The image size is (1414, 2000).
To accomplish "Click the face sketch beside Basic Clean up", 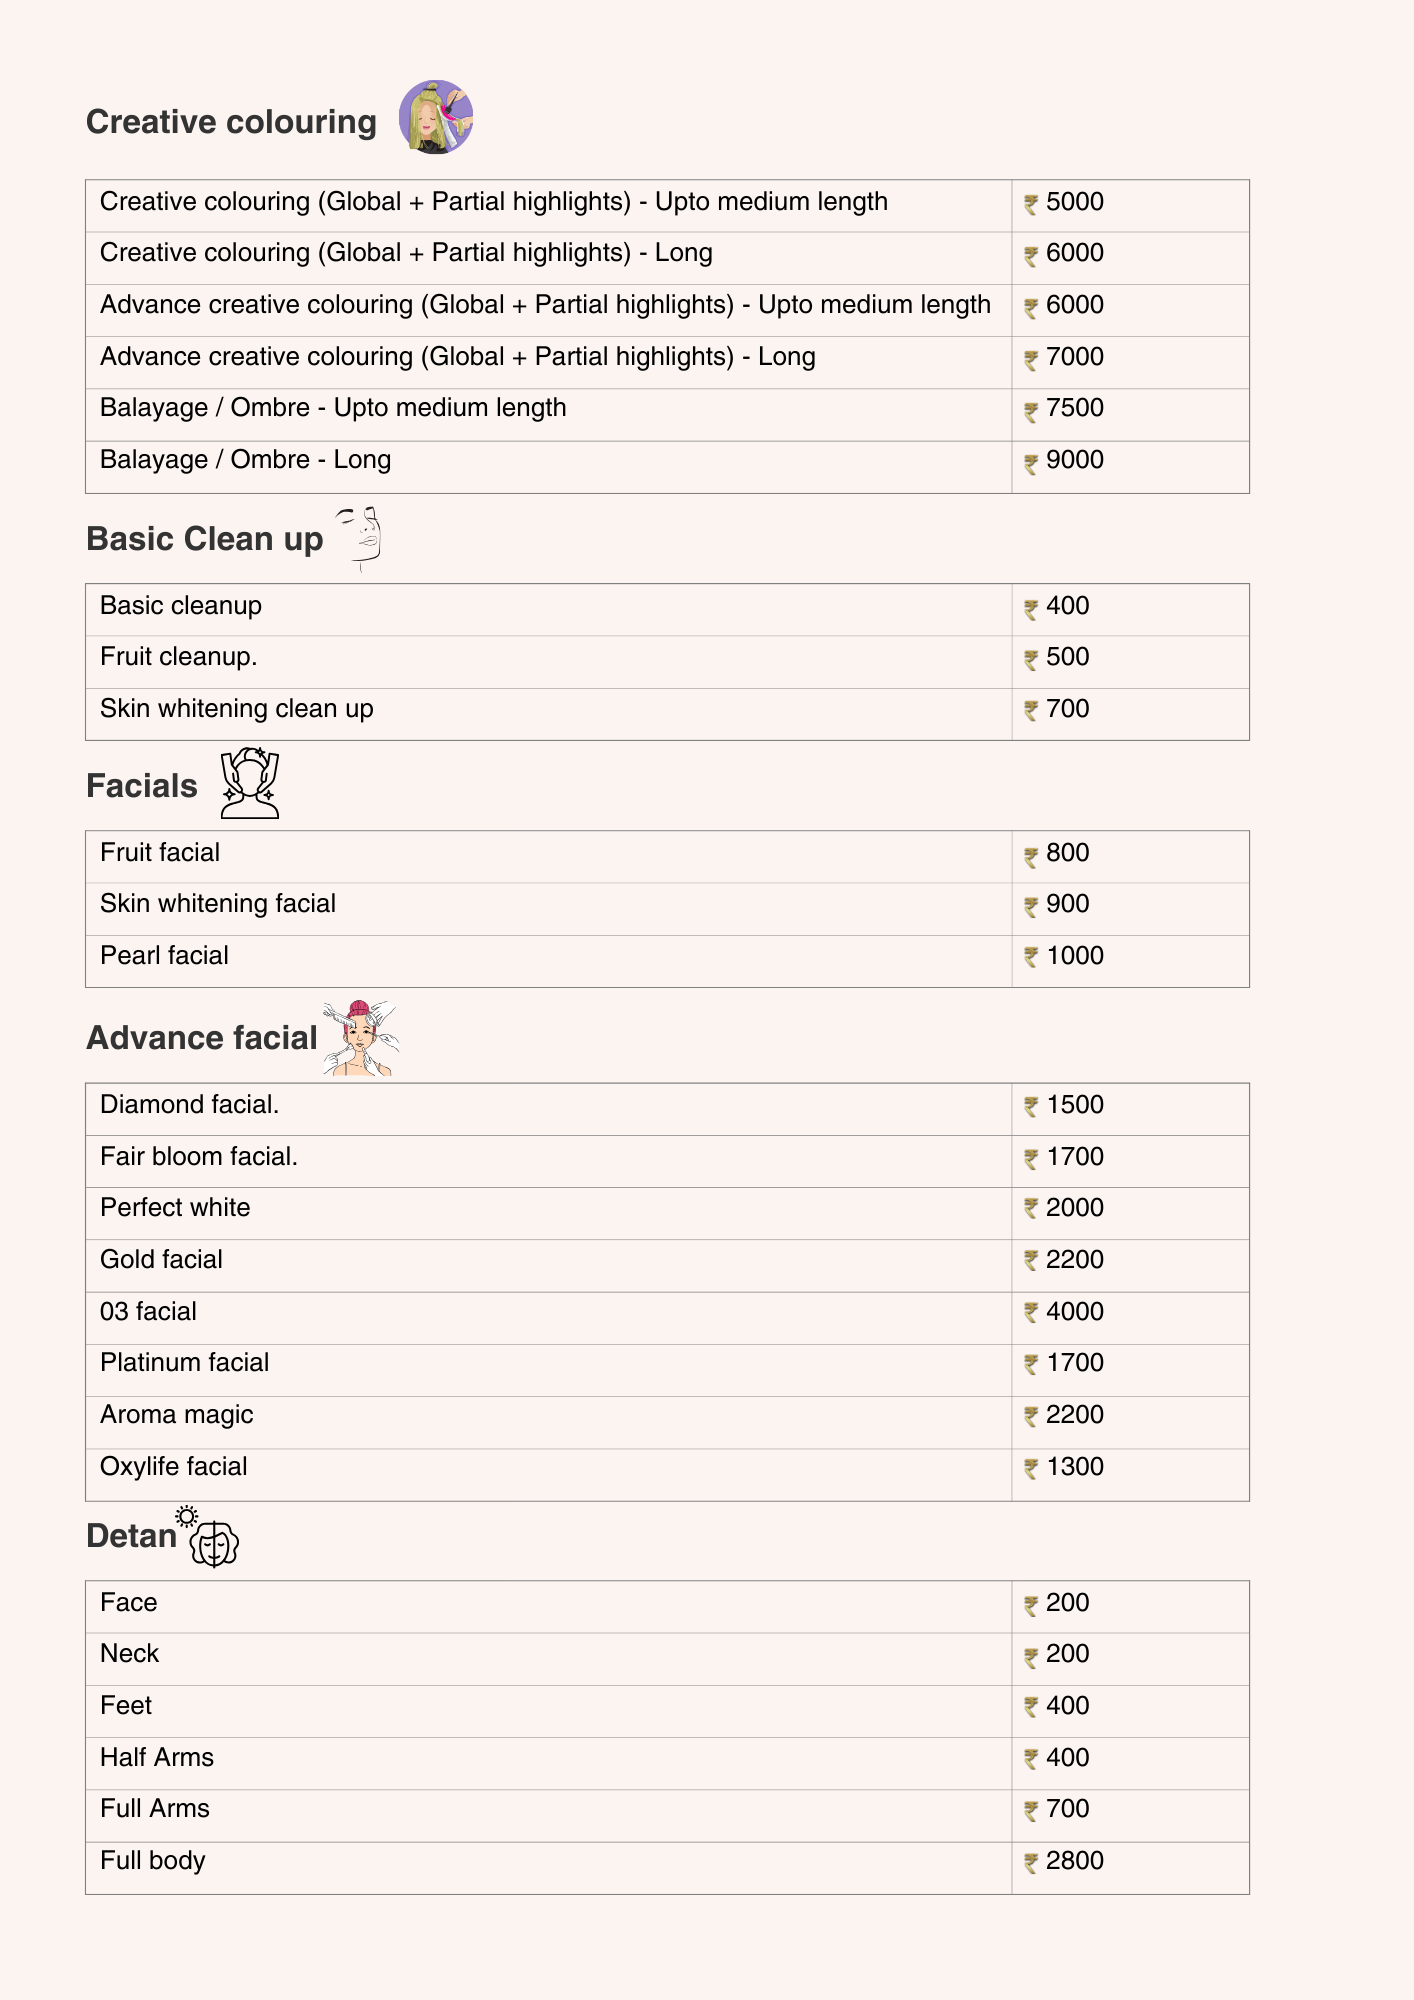I will (362, 537).
